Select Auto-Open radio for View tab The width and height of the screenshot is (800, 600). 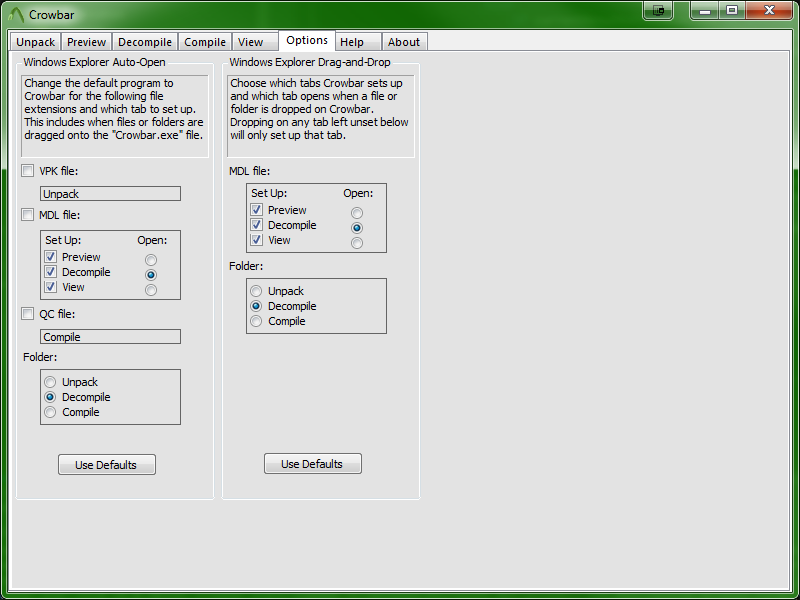151,290
